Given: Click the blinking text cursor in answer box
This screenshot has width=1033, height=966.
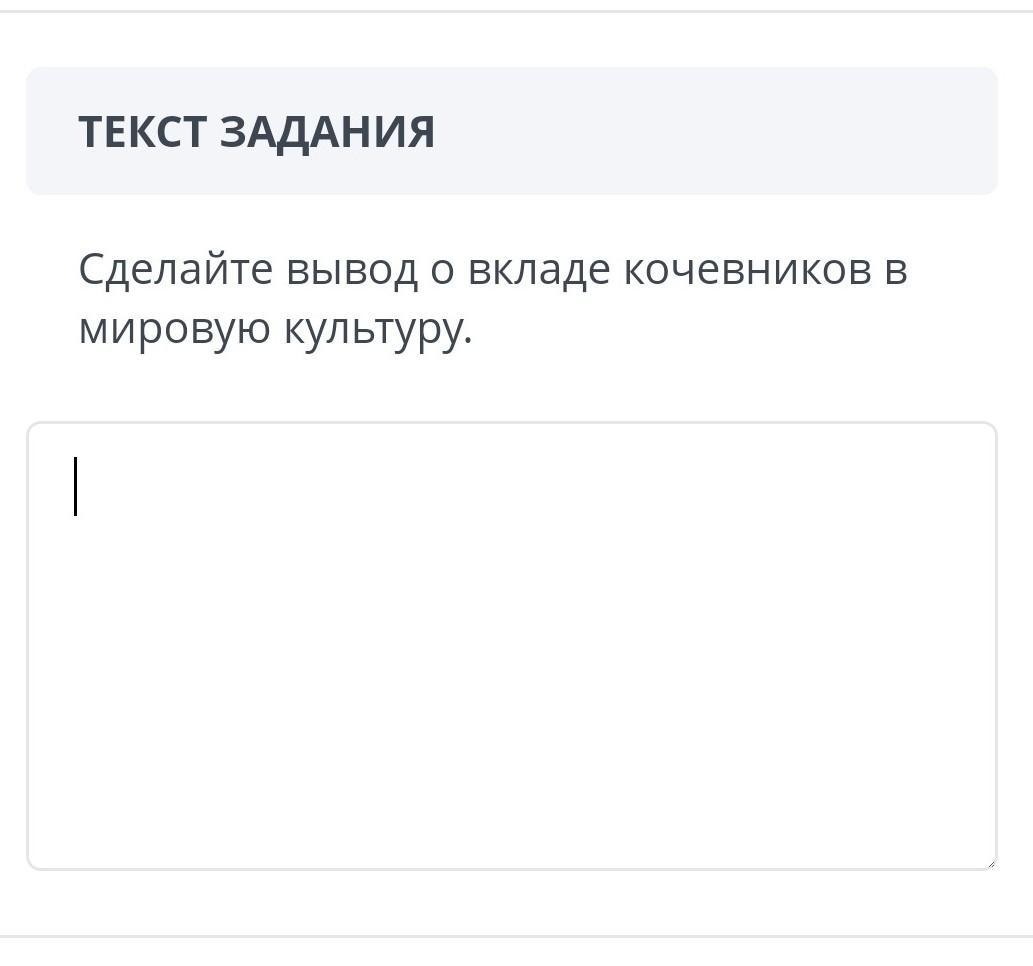Looking at the screenshot, I should 76,486.
